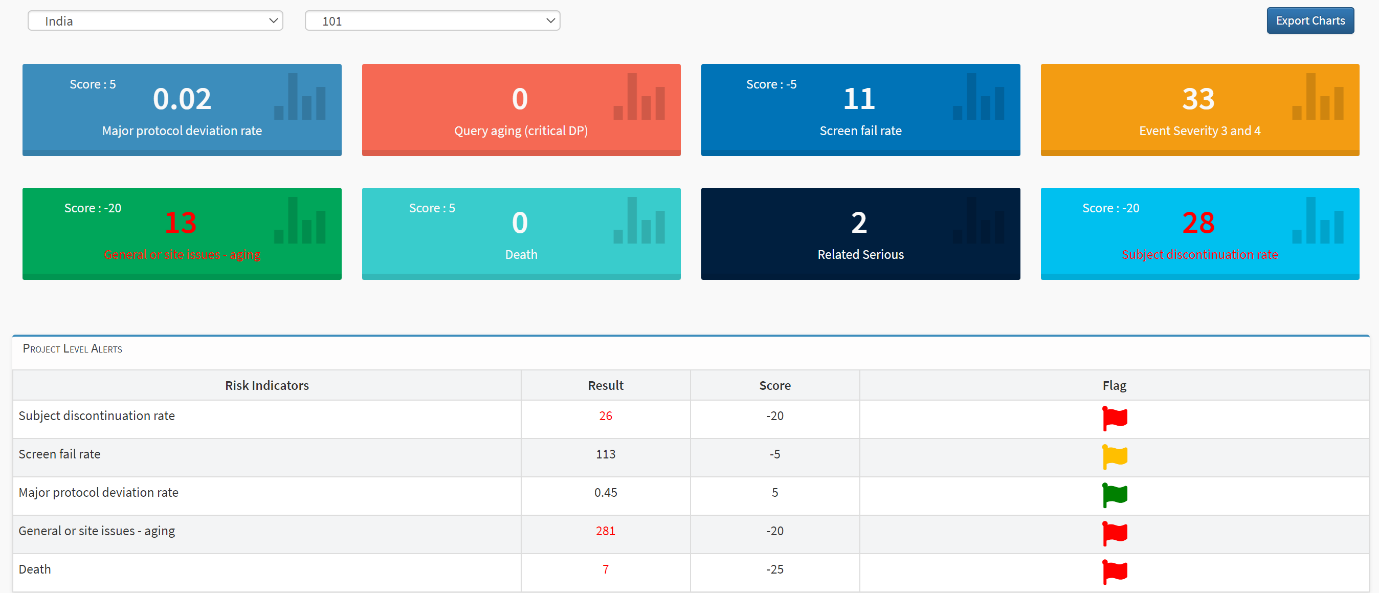The width and height of the screenshot is (1379, 593).
Task: Click the red result value 281 for site issues aging
Action: (605, 531)
